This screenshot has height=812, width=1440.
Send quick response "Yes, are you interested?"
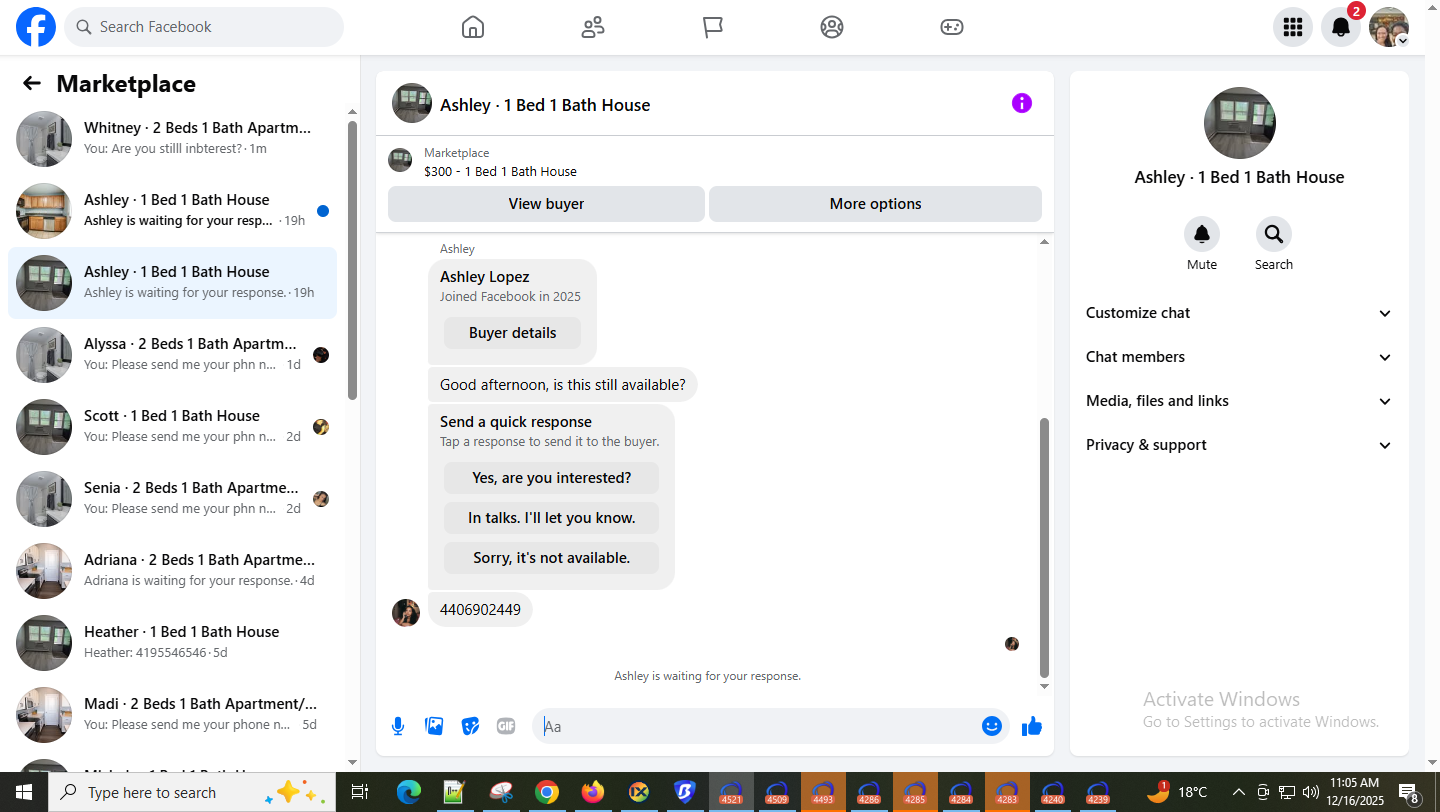tap(551, 478)
